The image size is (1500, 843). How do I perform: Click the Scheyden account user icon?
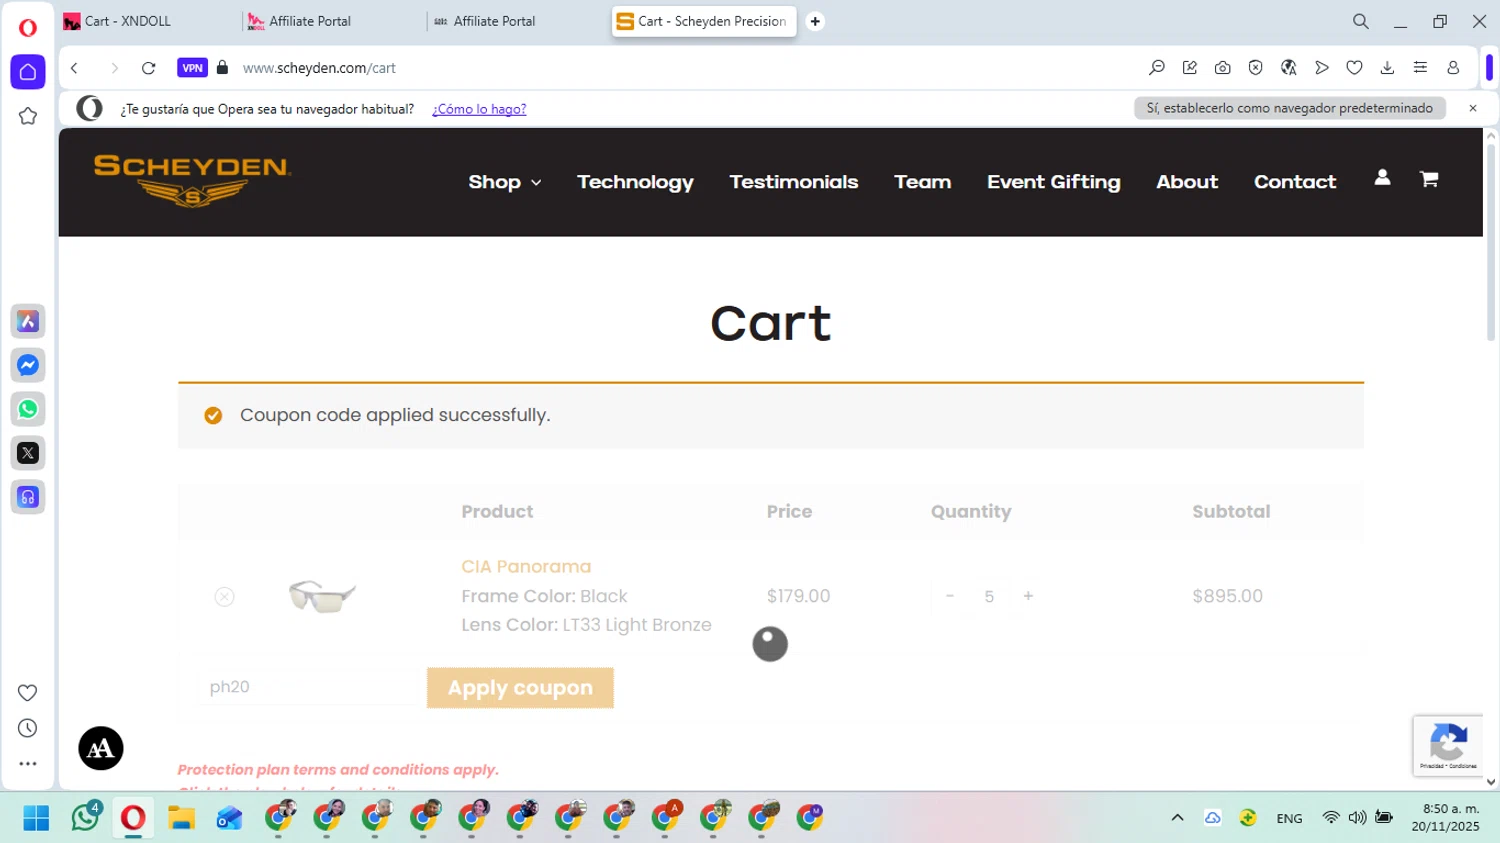(x=1382, y=178)
